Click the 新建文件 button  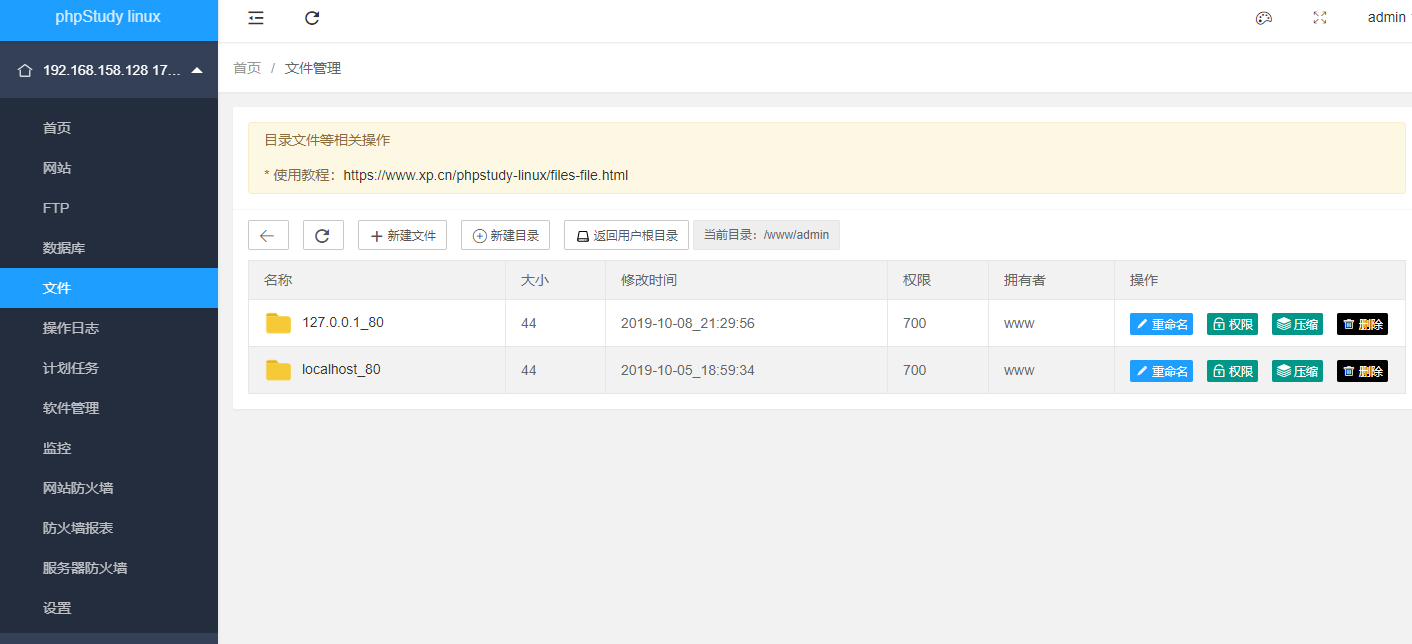(x=402, y=235)
